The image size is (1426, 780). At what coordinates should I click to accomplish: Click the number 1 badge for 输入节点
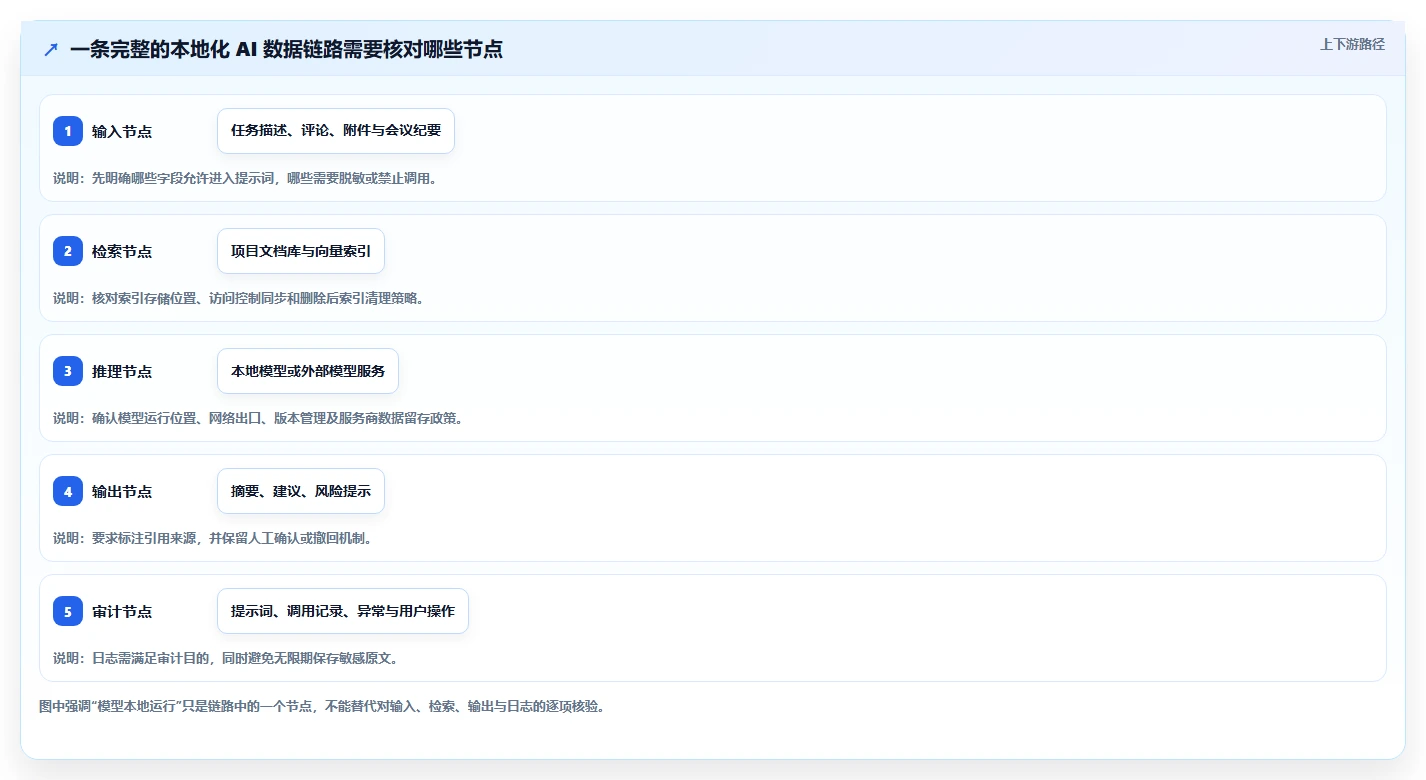pos(68,131)
